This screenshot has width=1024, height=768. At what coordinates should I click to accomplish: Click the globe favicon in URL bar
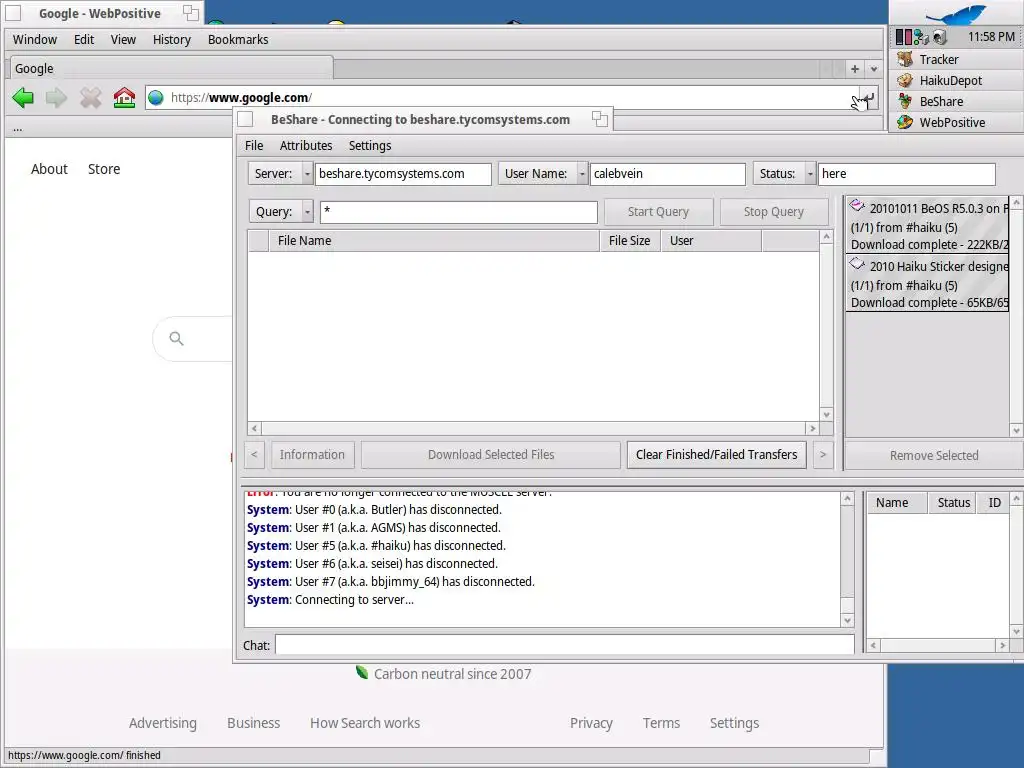click(155, 98)
